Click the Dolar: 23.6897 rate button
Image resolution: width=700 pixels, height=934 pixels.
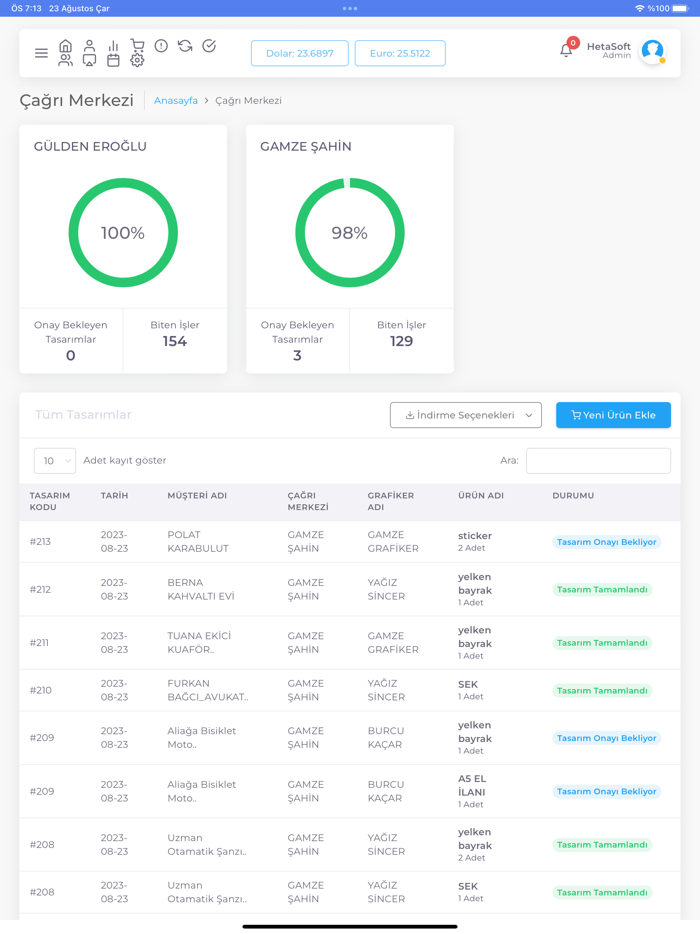[300, 53]
